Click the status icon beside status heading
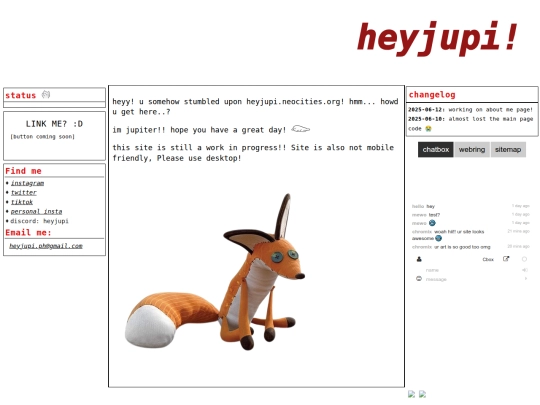 coord(46,94)
